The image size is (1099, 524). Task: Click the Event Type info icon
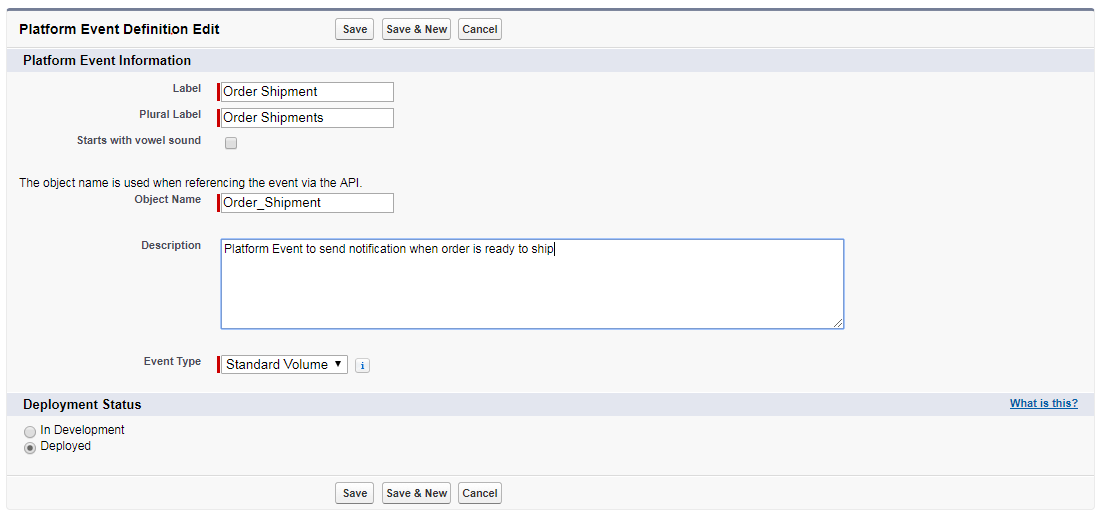tap(362, 365)
